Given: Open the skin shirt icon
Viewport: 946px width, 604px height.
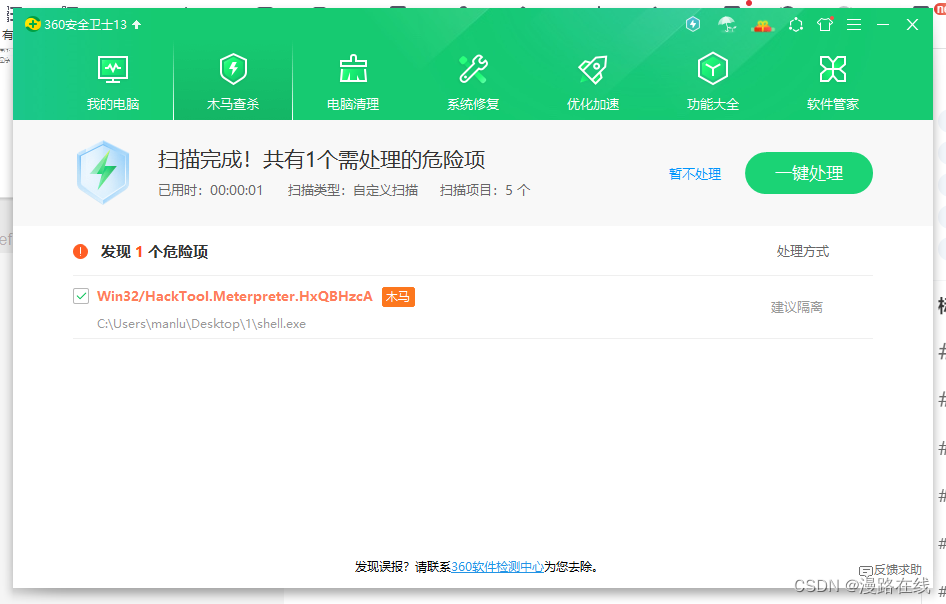Looking at the screenshot, I should click(825, 24).
